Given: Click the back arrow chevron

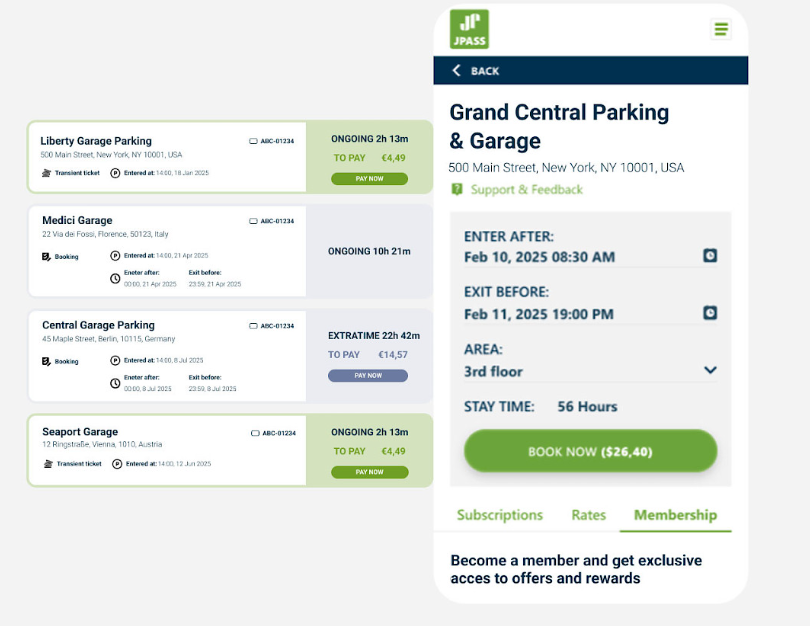Looking at the screenshot, I should pos(457,71).
